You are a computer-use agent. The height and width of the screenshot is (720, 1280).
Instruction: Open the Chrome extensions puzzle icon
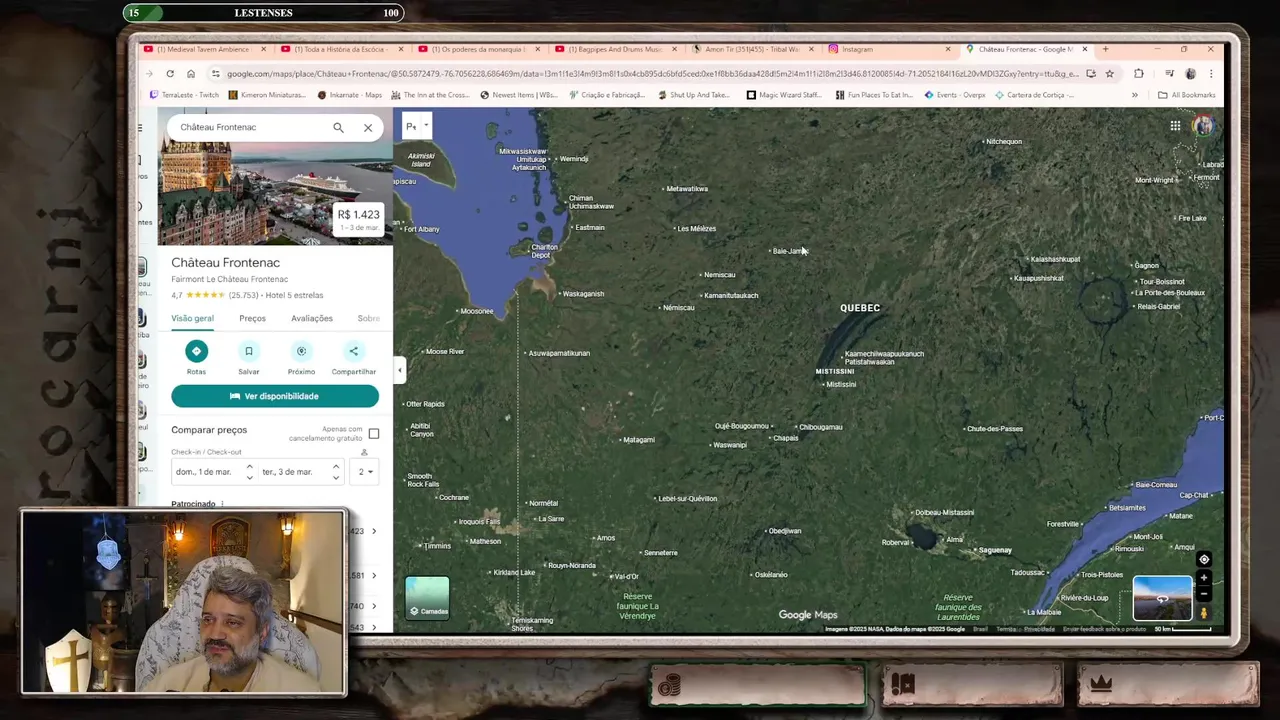pos(1138,74)
